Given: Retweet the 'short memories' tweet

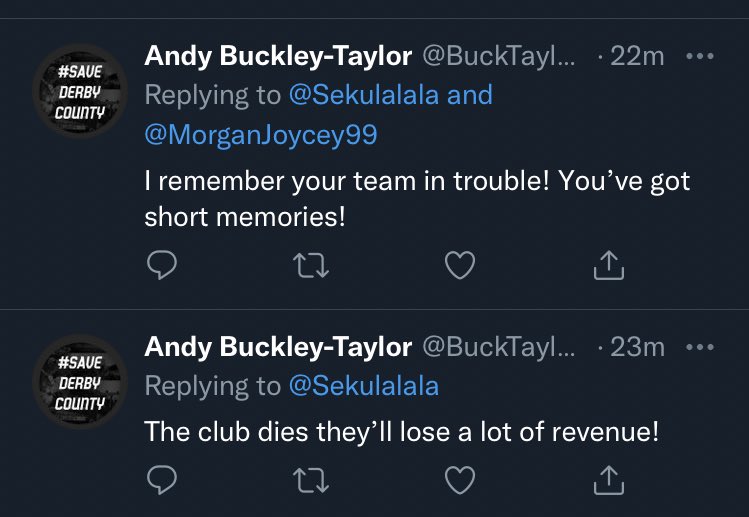Looking at the screenshot, I should click(x=311, y=265).
